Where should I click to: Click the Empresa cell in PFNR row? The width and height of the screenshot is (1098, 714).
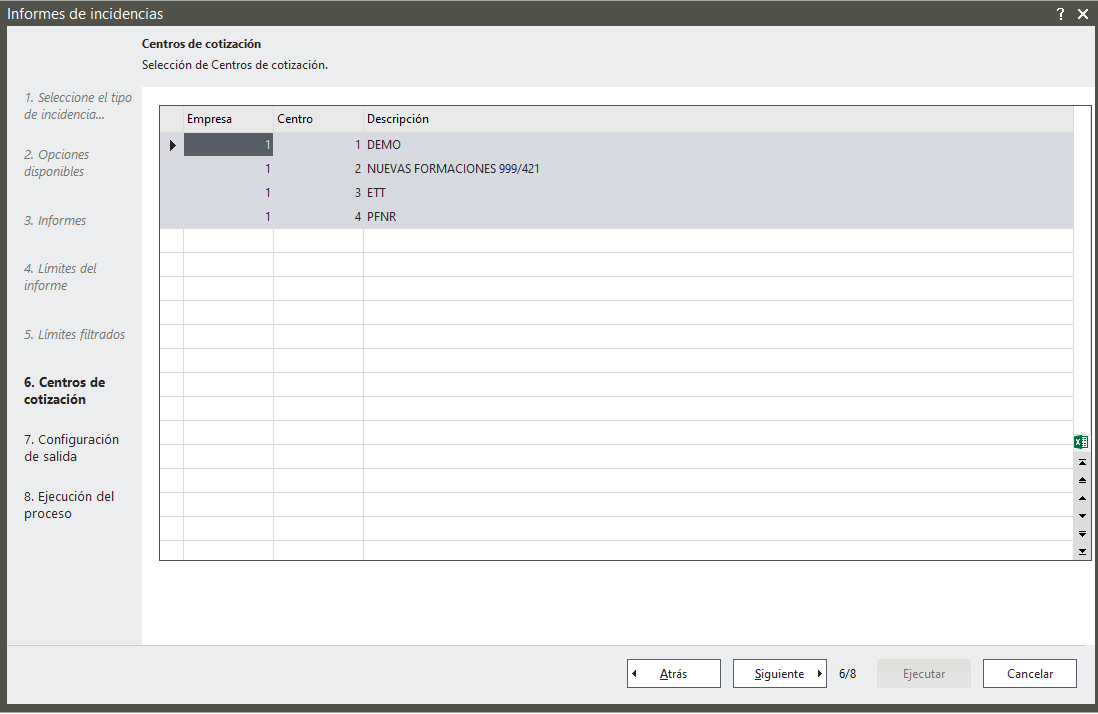click(x=228, y=217)
